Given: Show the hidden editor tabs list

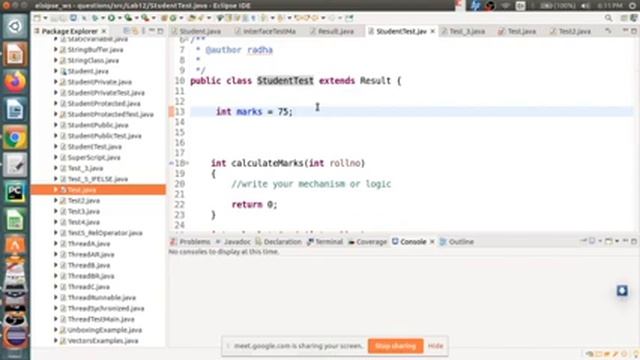Looking at the screenshot, I should (608, 31).
